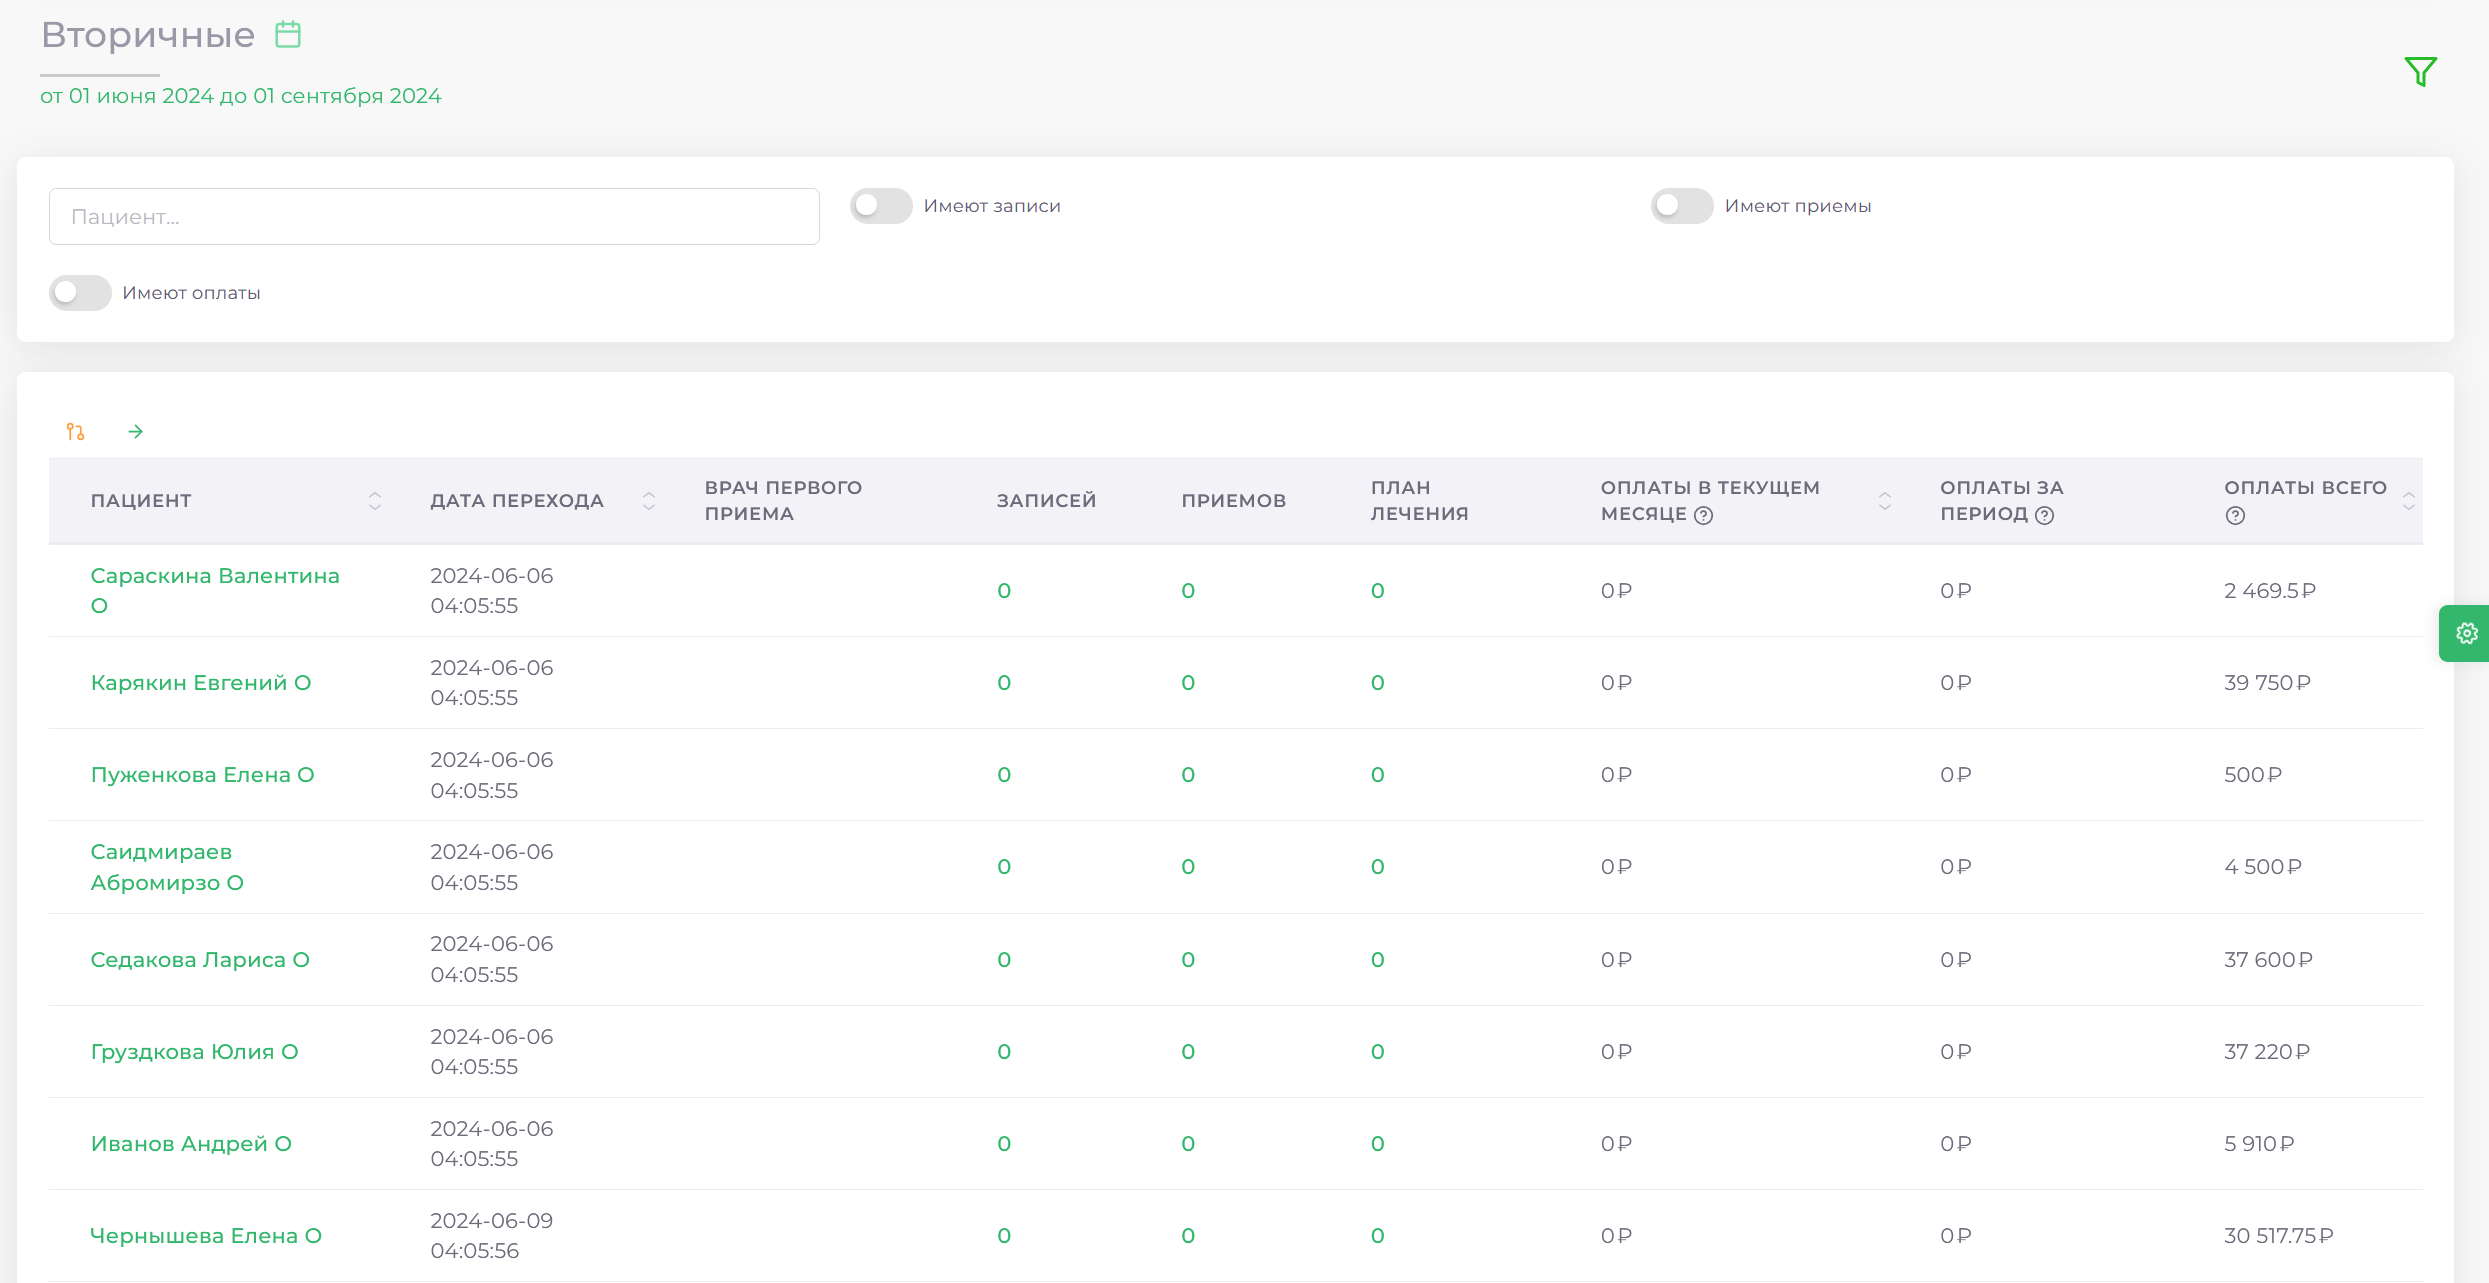Open the green settings gear side tab
Screen dimensions: 2489x1283
point(2467,633)
